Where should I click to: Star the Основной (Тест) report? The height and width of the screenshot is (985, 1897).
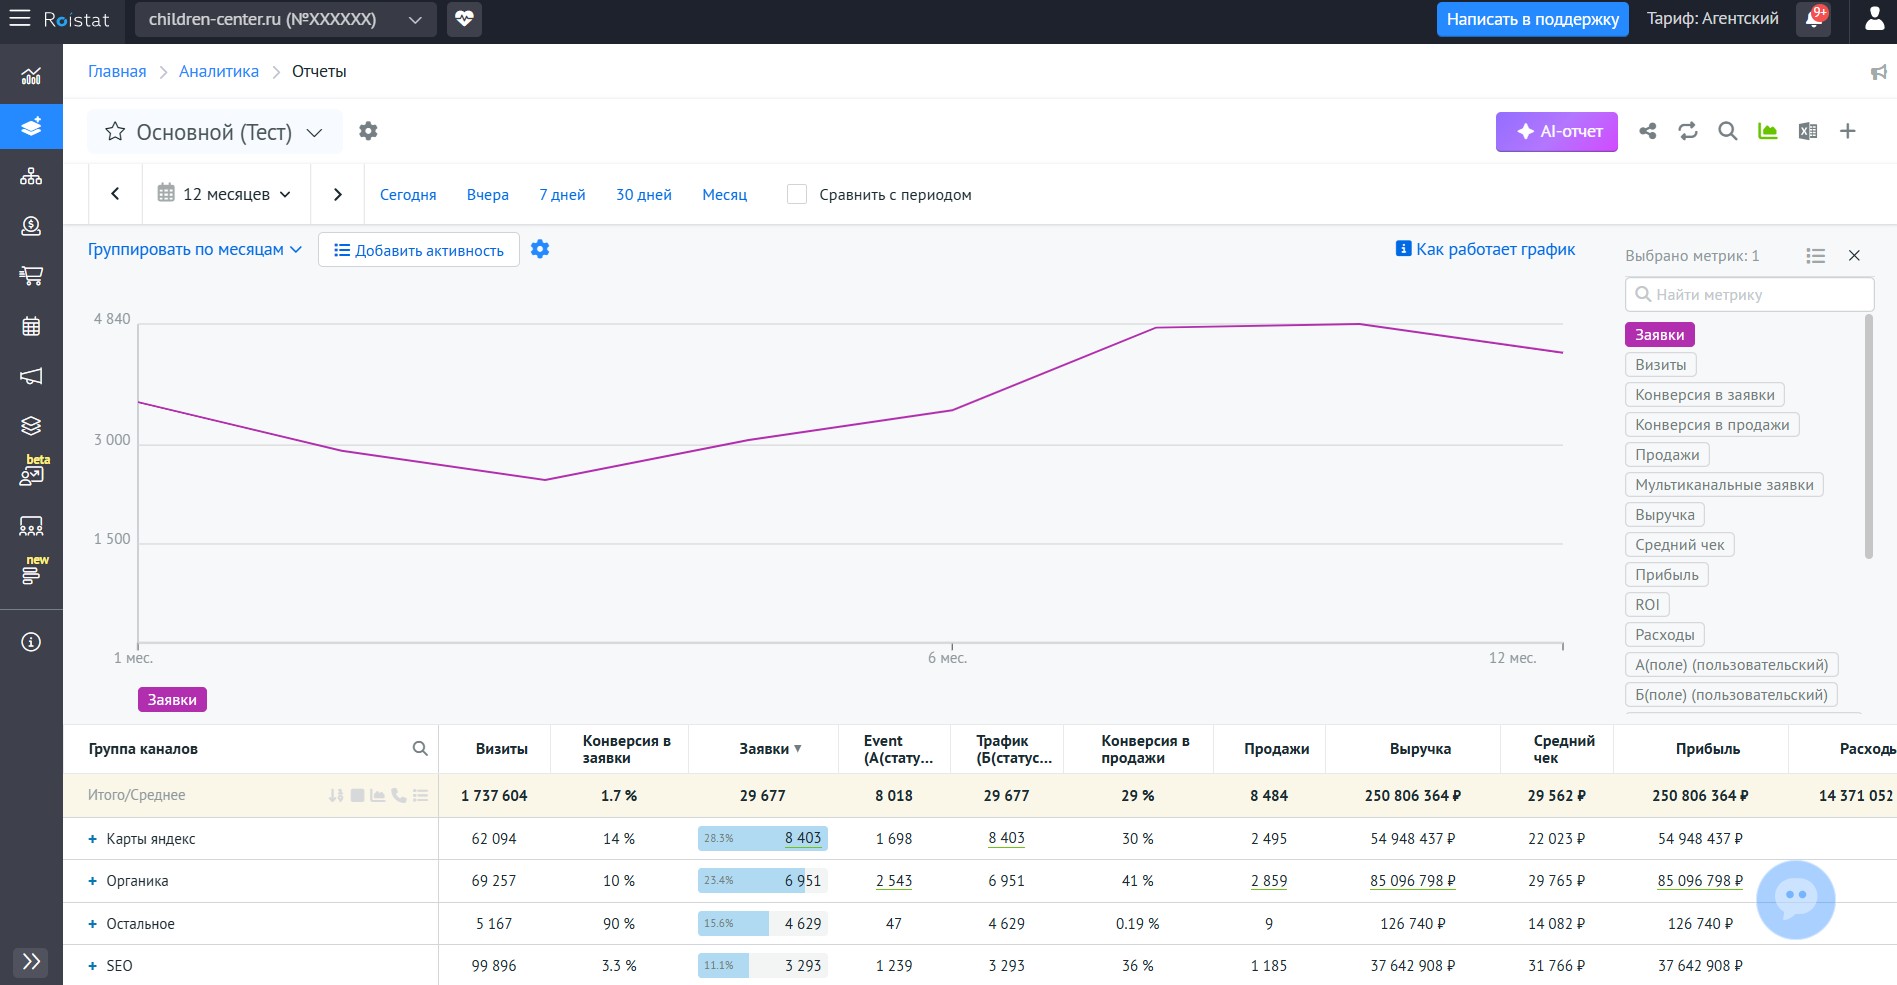[115, 132]
